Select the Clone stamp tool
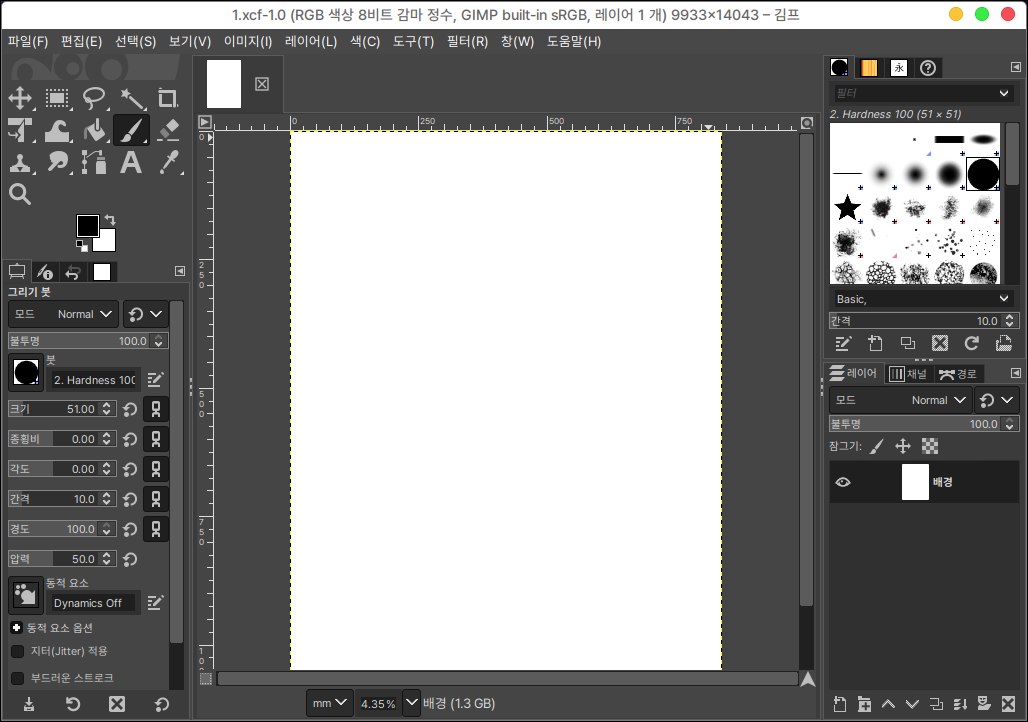1028x722 pixels. 20,162
